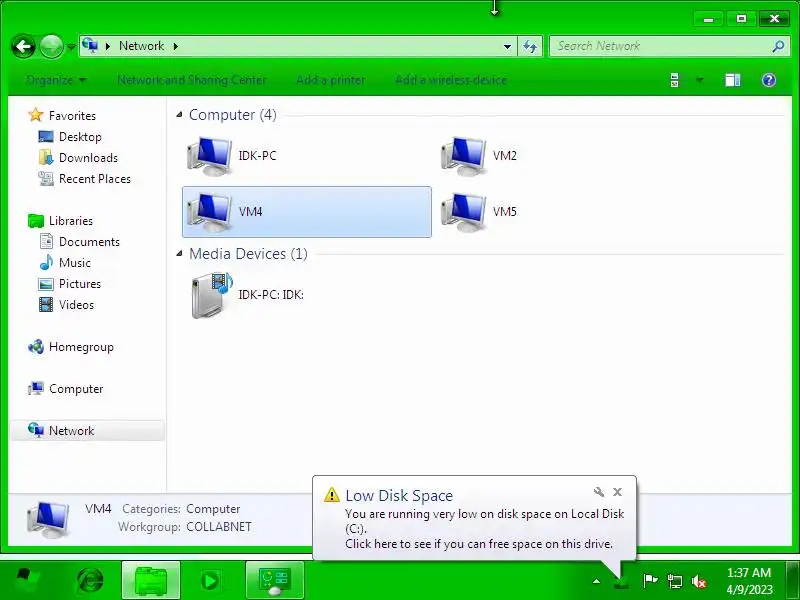This screenshot has height=600, width=800.
Task: Collapse the Media Devices (1) group
Action: (179, 254)
